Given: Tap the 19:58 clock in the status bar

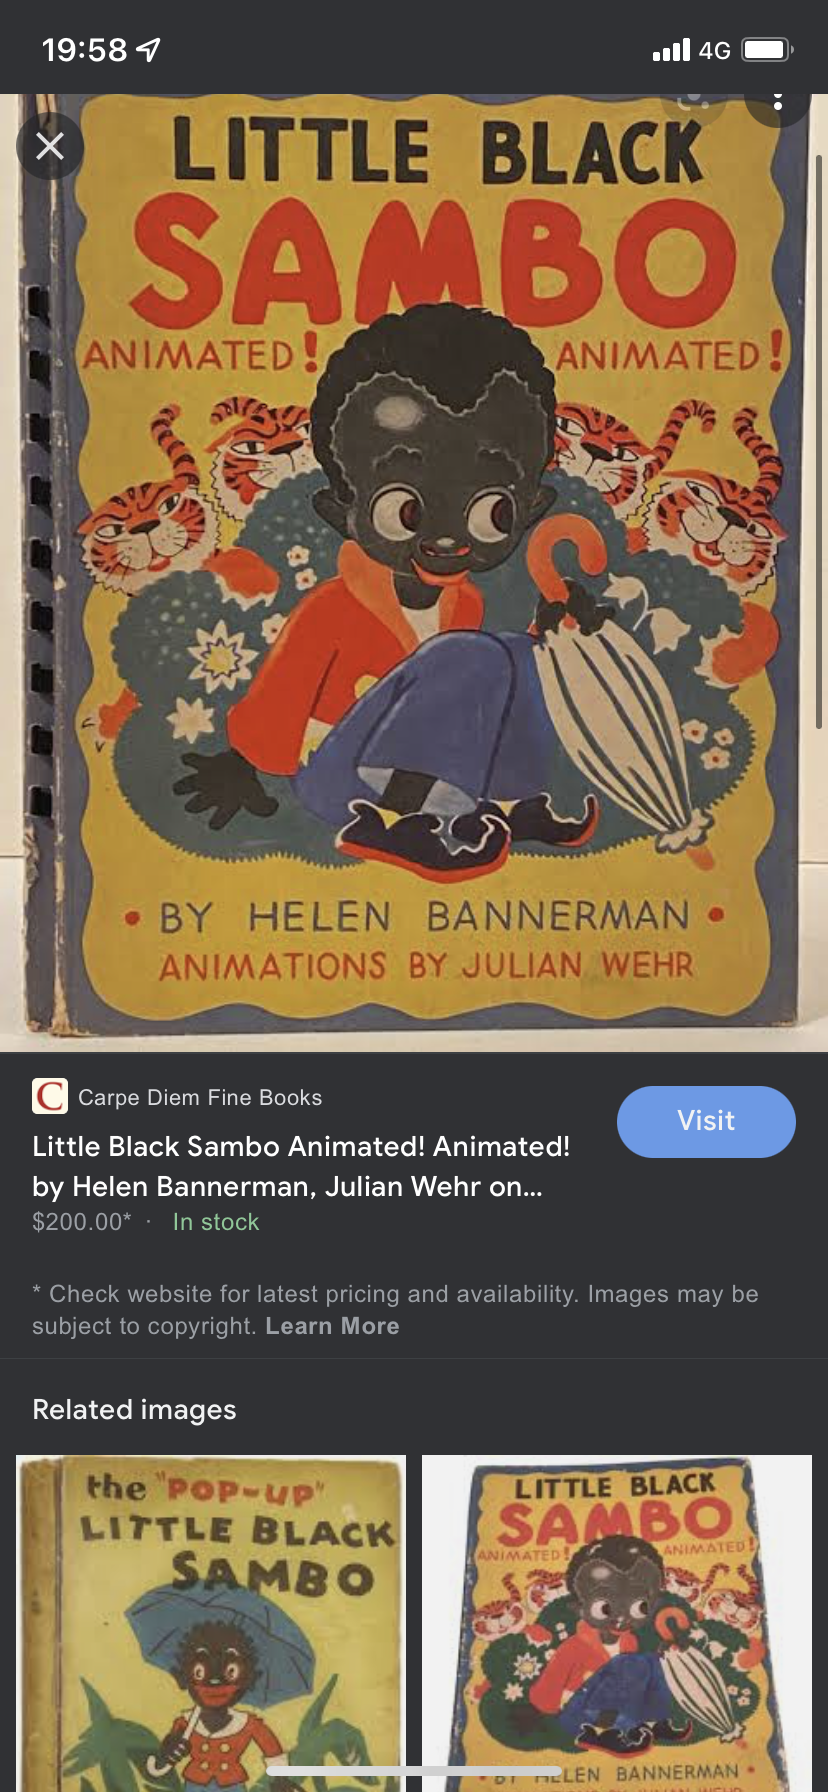Looking at the screenshot, I should pos(85,49).
